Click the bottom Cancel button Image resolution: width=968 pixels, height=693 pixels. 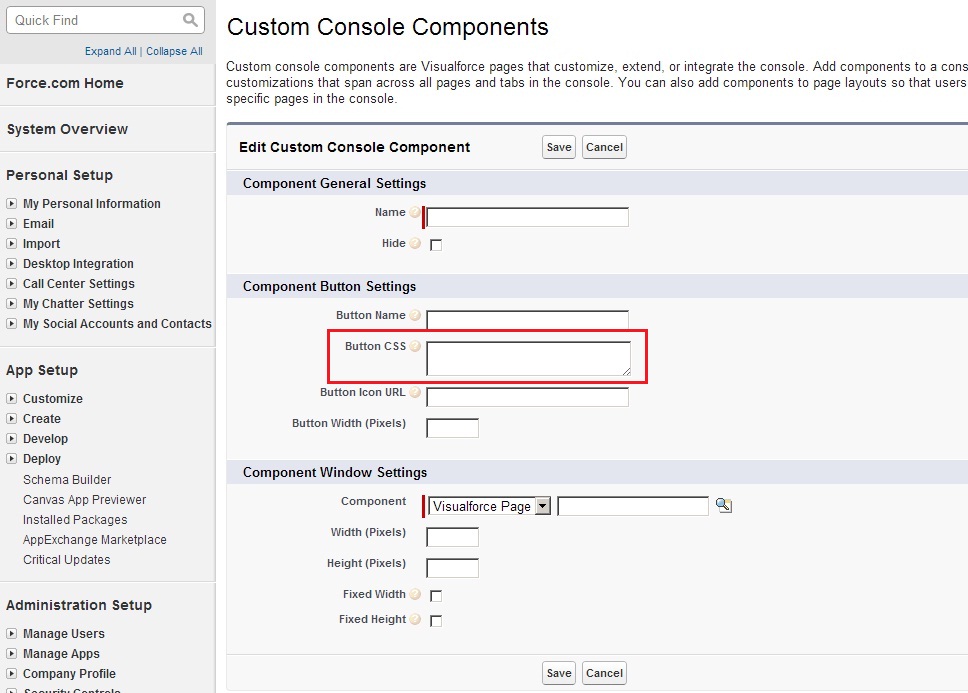click(604, 673)
